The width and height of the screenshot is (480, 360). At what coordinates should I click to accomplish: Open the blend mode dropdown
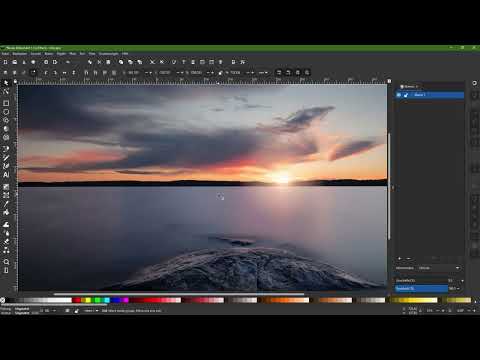coord(439,268)
